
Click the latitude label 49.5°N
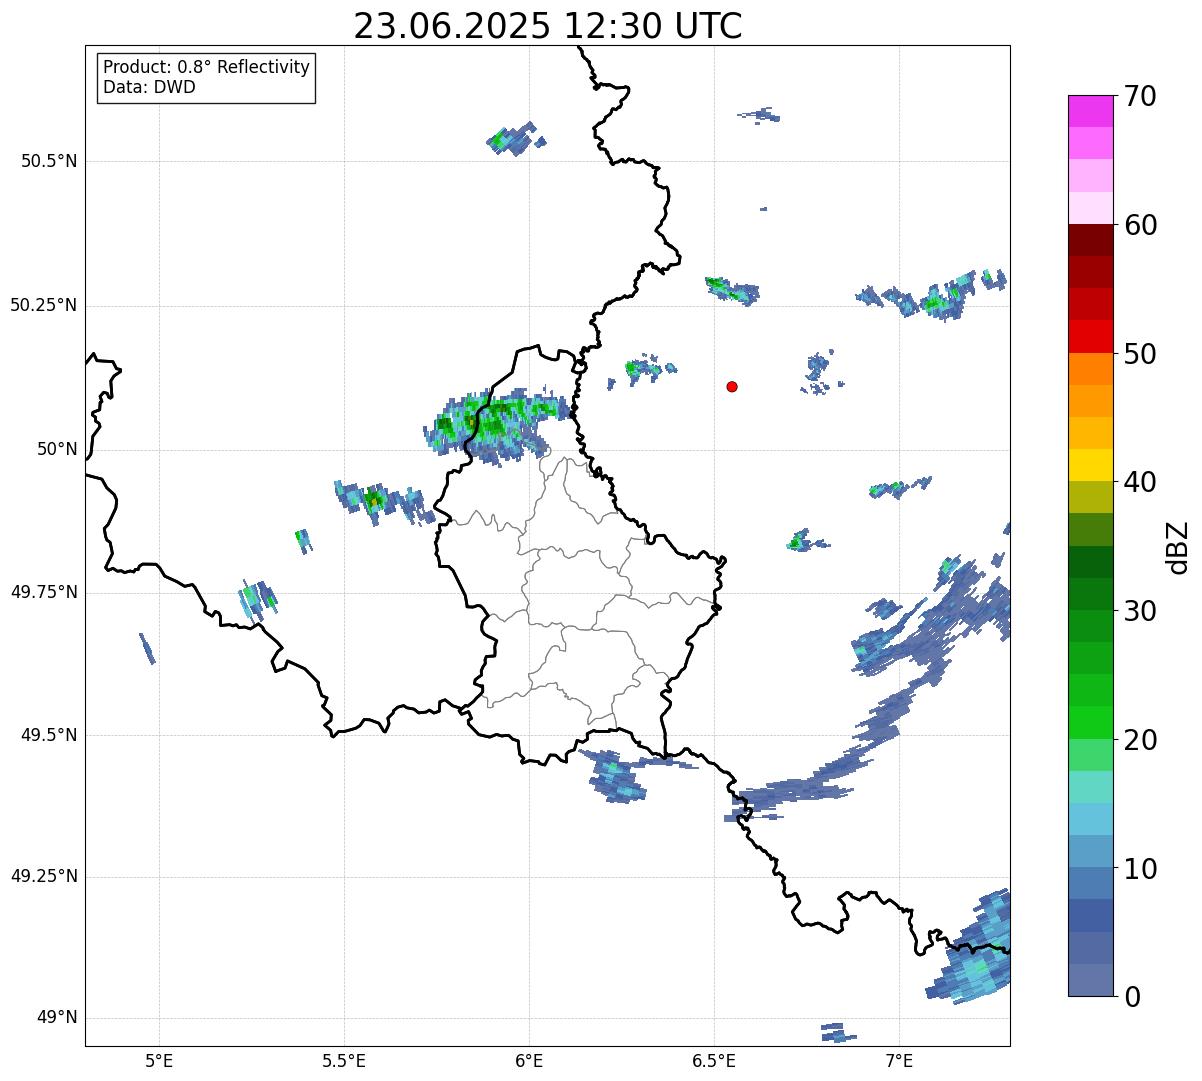(49, 735)
